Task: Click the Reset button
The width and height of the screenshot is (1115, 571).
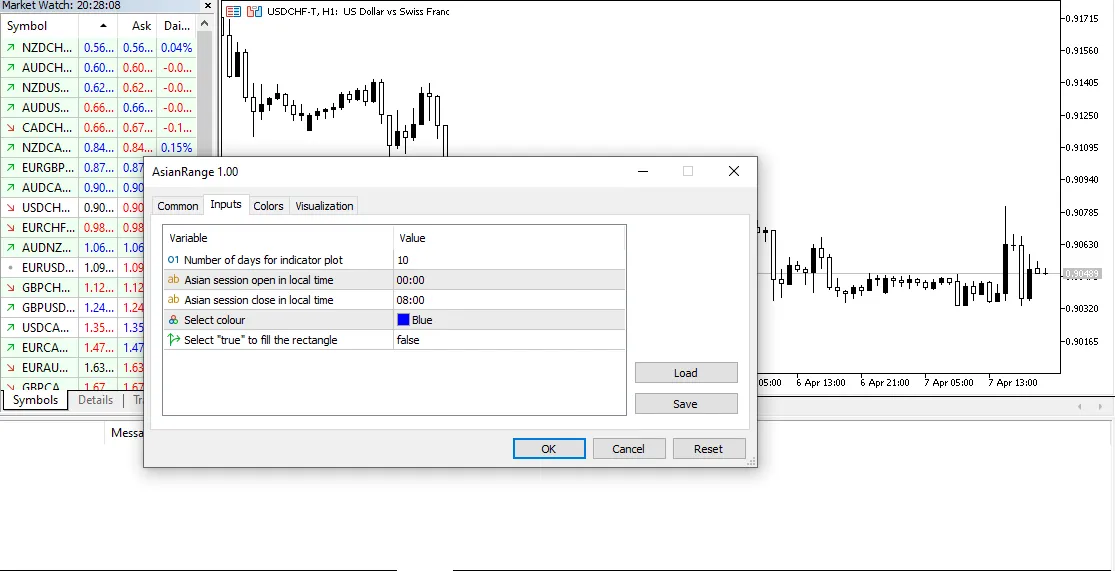Action: tap(708, 449)
